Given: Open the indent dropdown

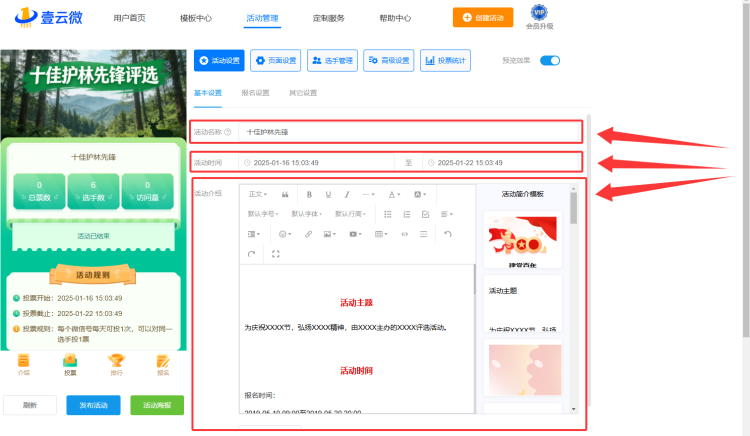Looking at the screenshot, I should pyautogui.click(x=254, y=234).
